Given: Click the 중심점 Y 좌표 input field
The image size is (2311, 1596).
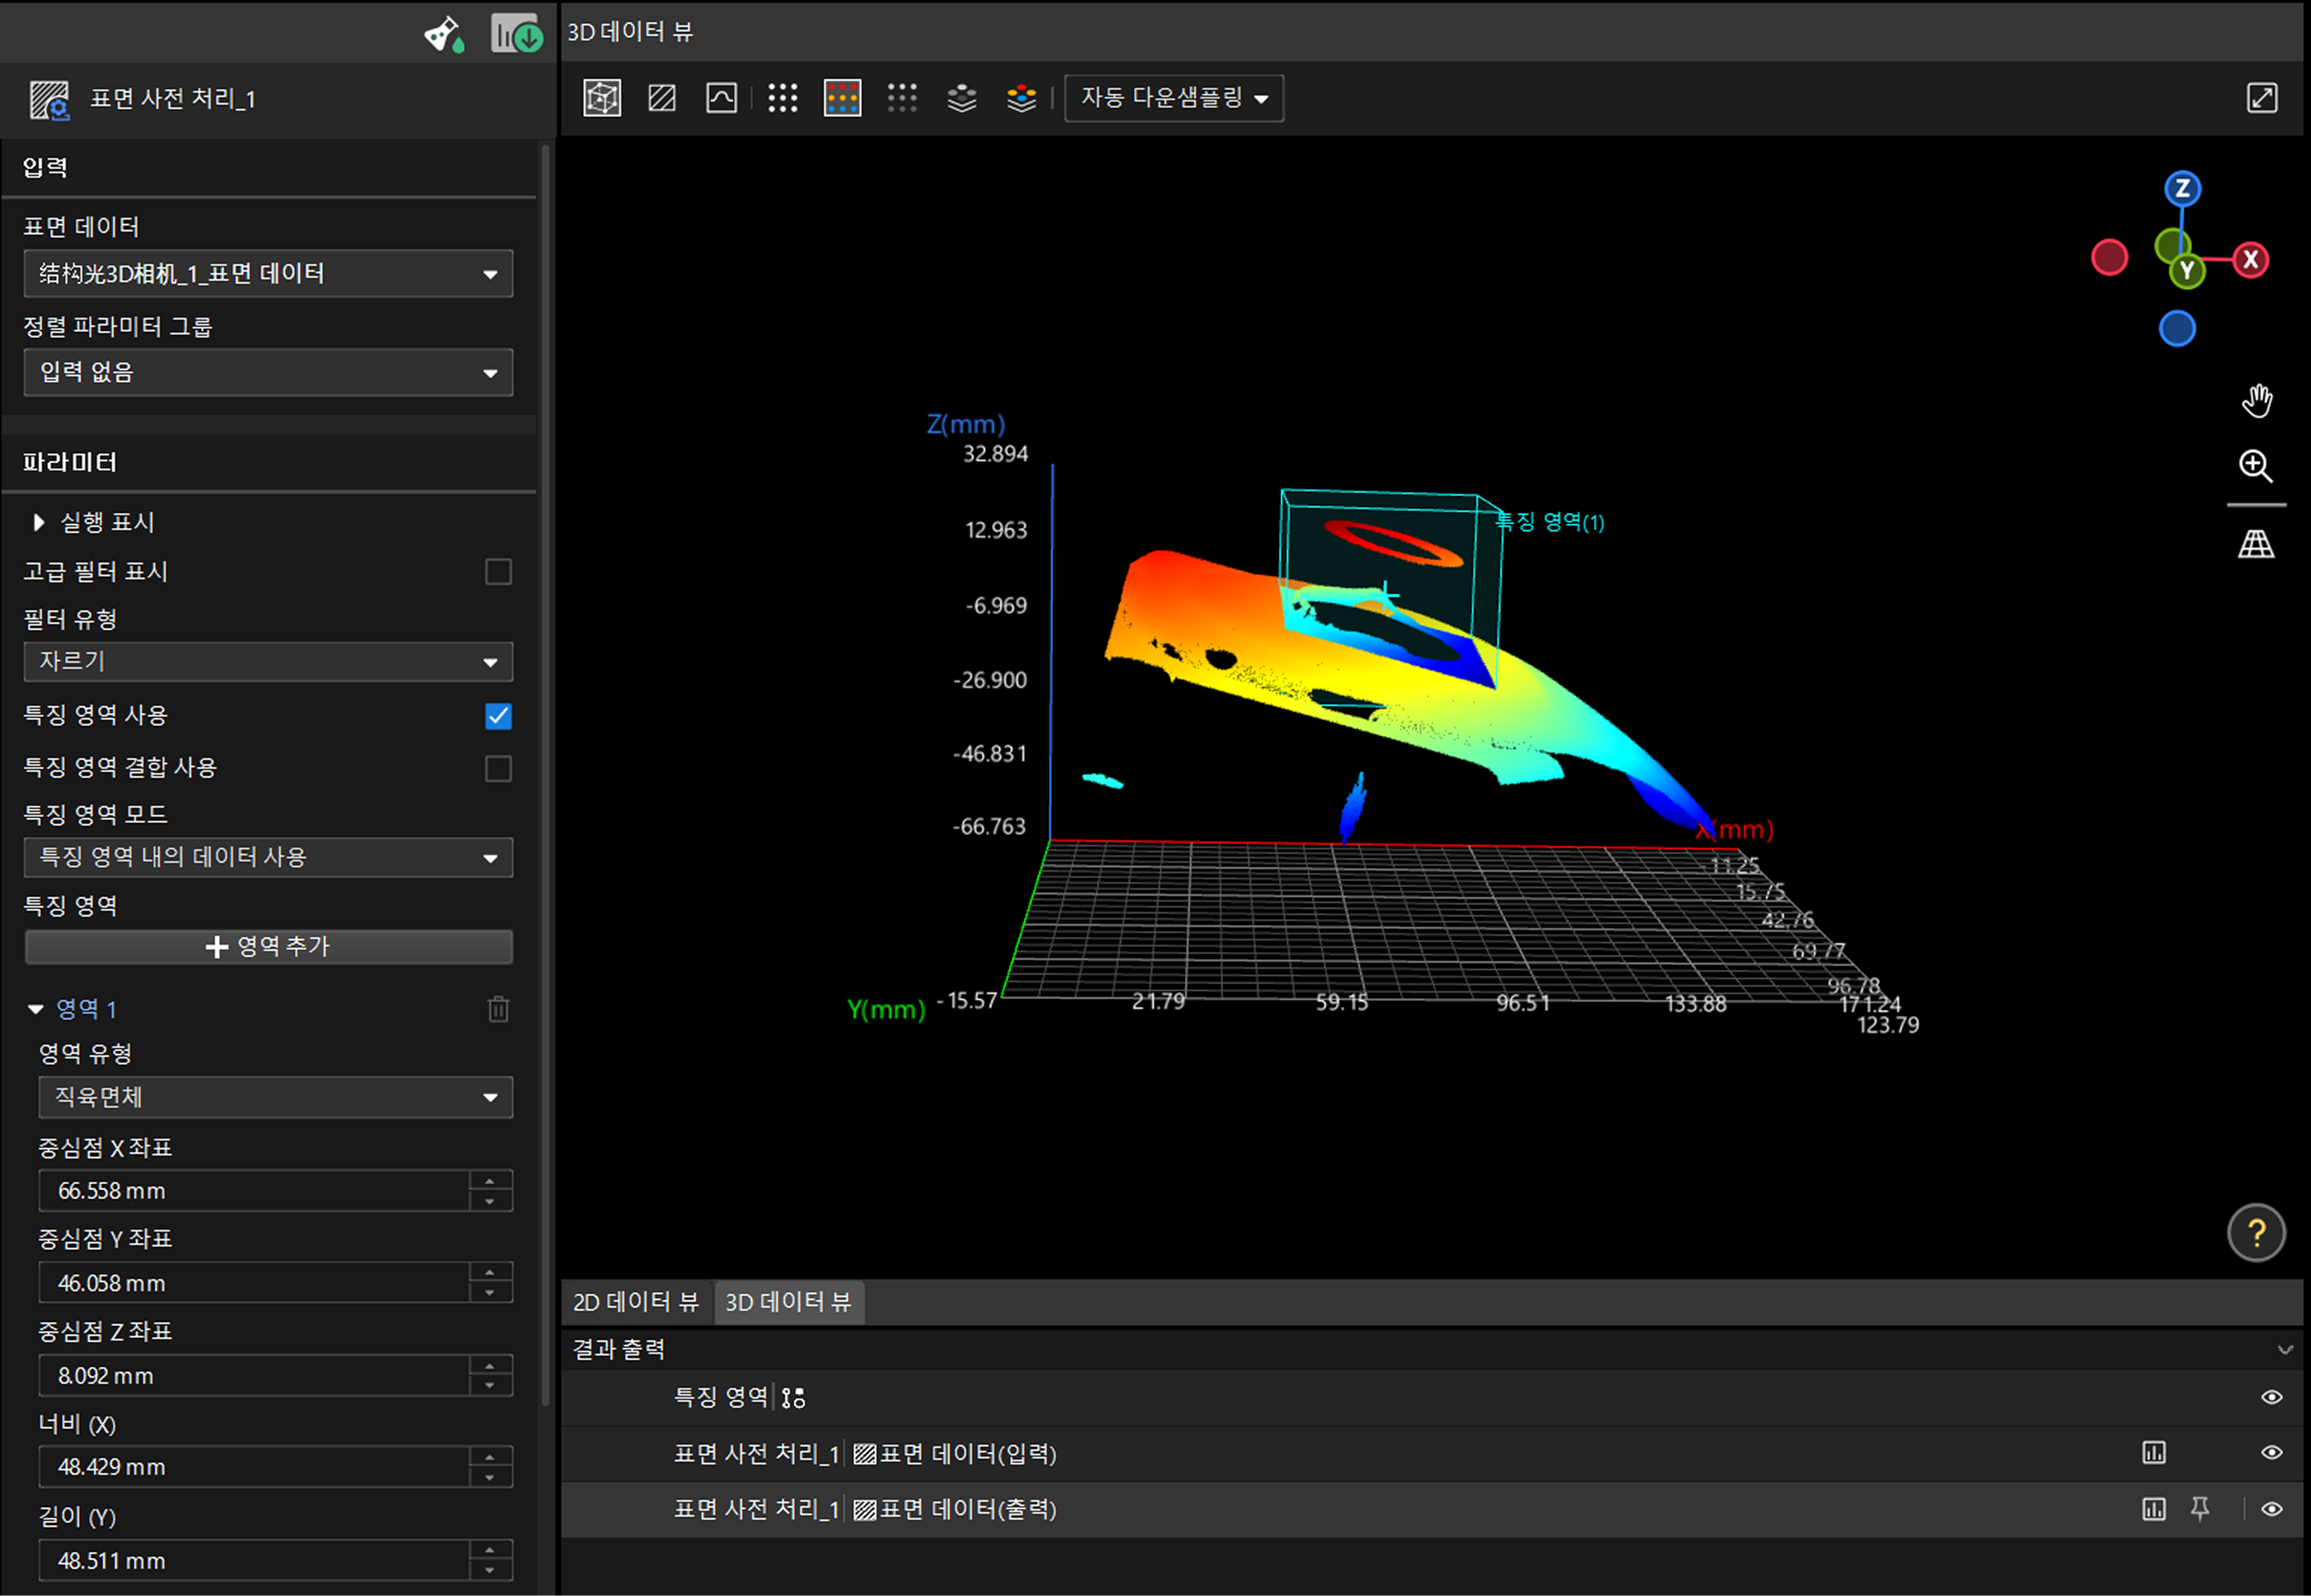Looking at the screenshot, I should pyautogui.click(x=253, y=1283).
